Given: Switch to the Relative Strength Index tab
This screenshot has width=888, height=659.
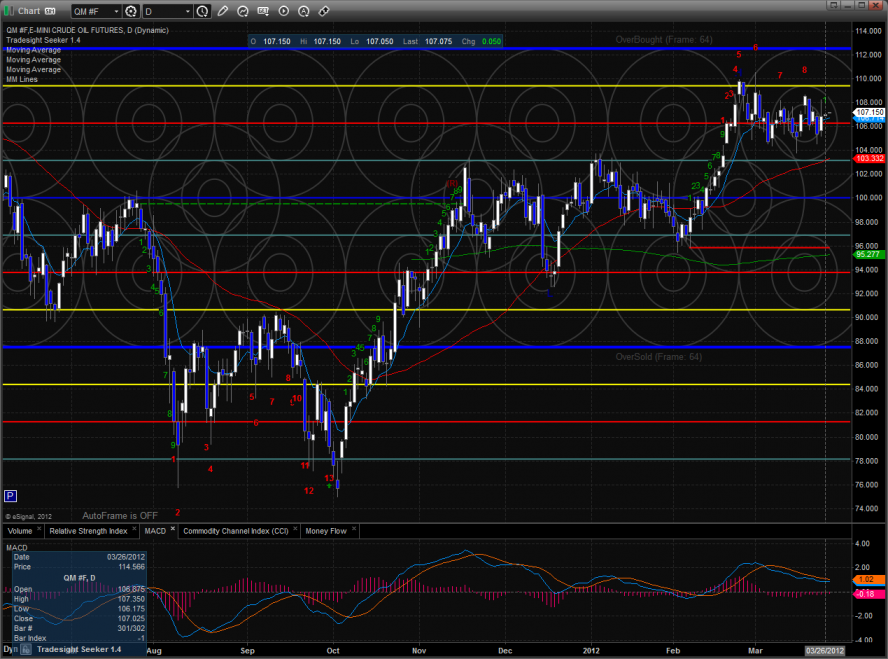Looking at the screenshot, I should click(x=89, y=531).
